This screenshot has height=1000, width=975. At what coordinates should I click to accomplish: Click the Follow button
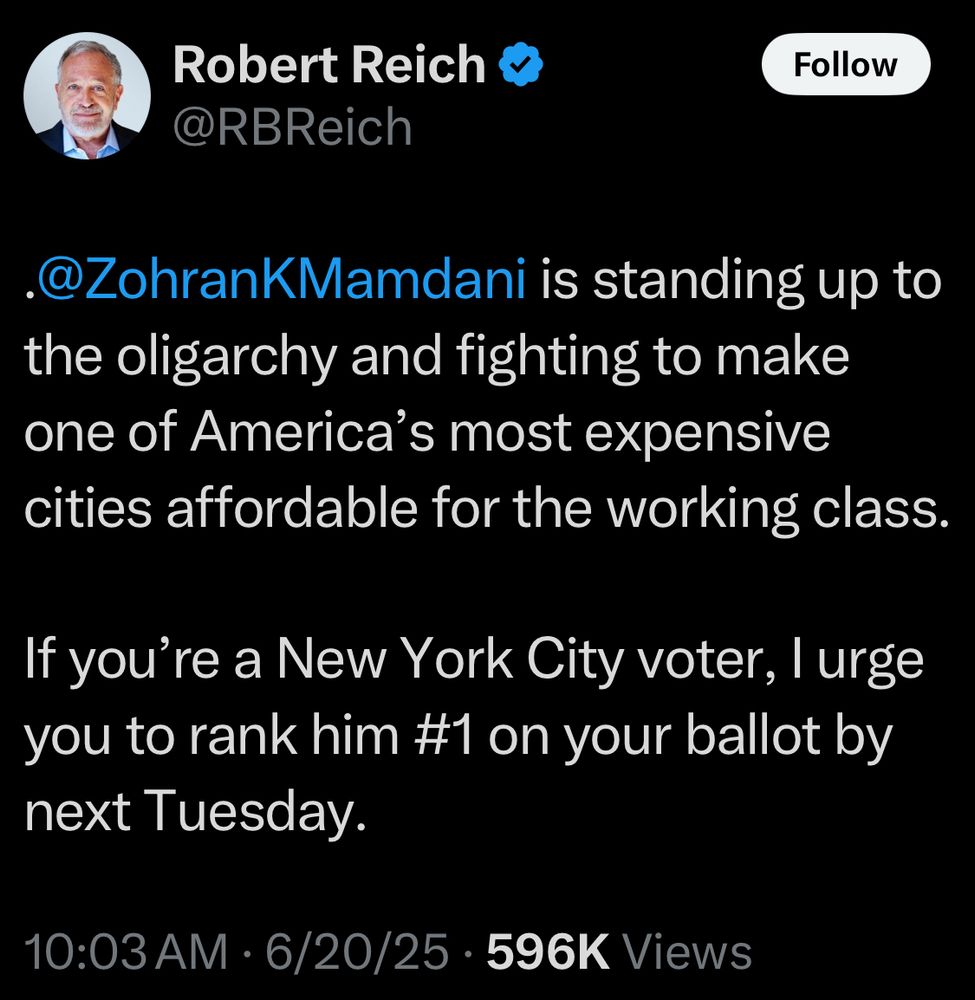click(846, 64)
